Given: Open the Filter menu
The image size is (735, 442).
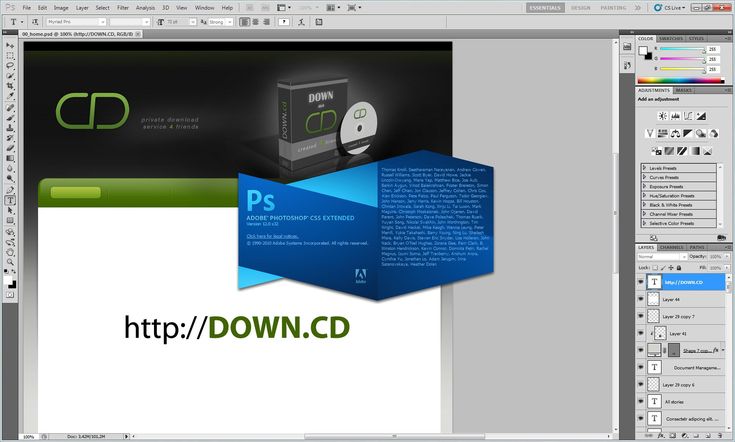Looking at the screenshot, I should [123, 7].
